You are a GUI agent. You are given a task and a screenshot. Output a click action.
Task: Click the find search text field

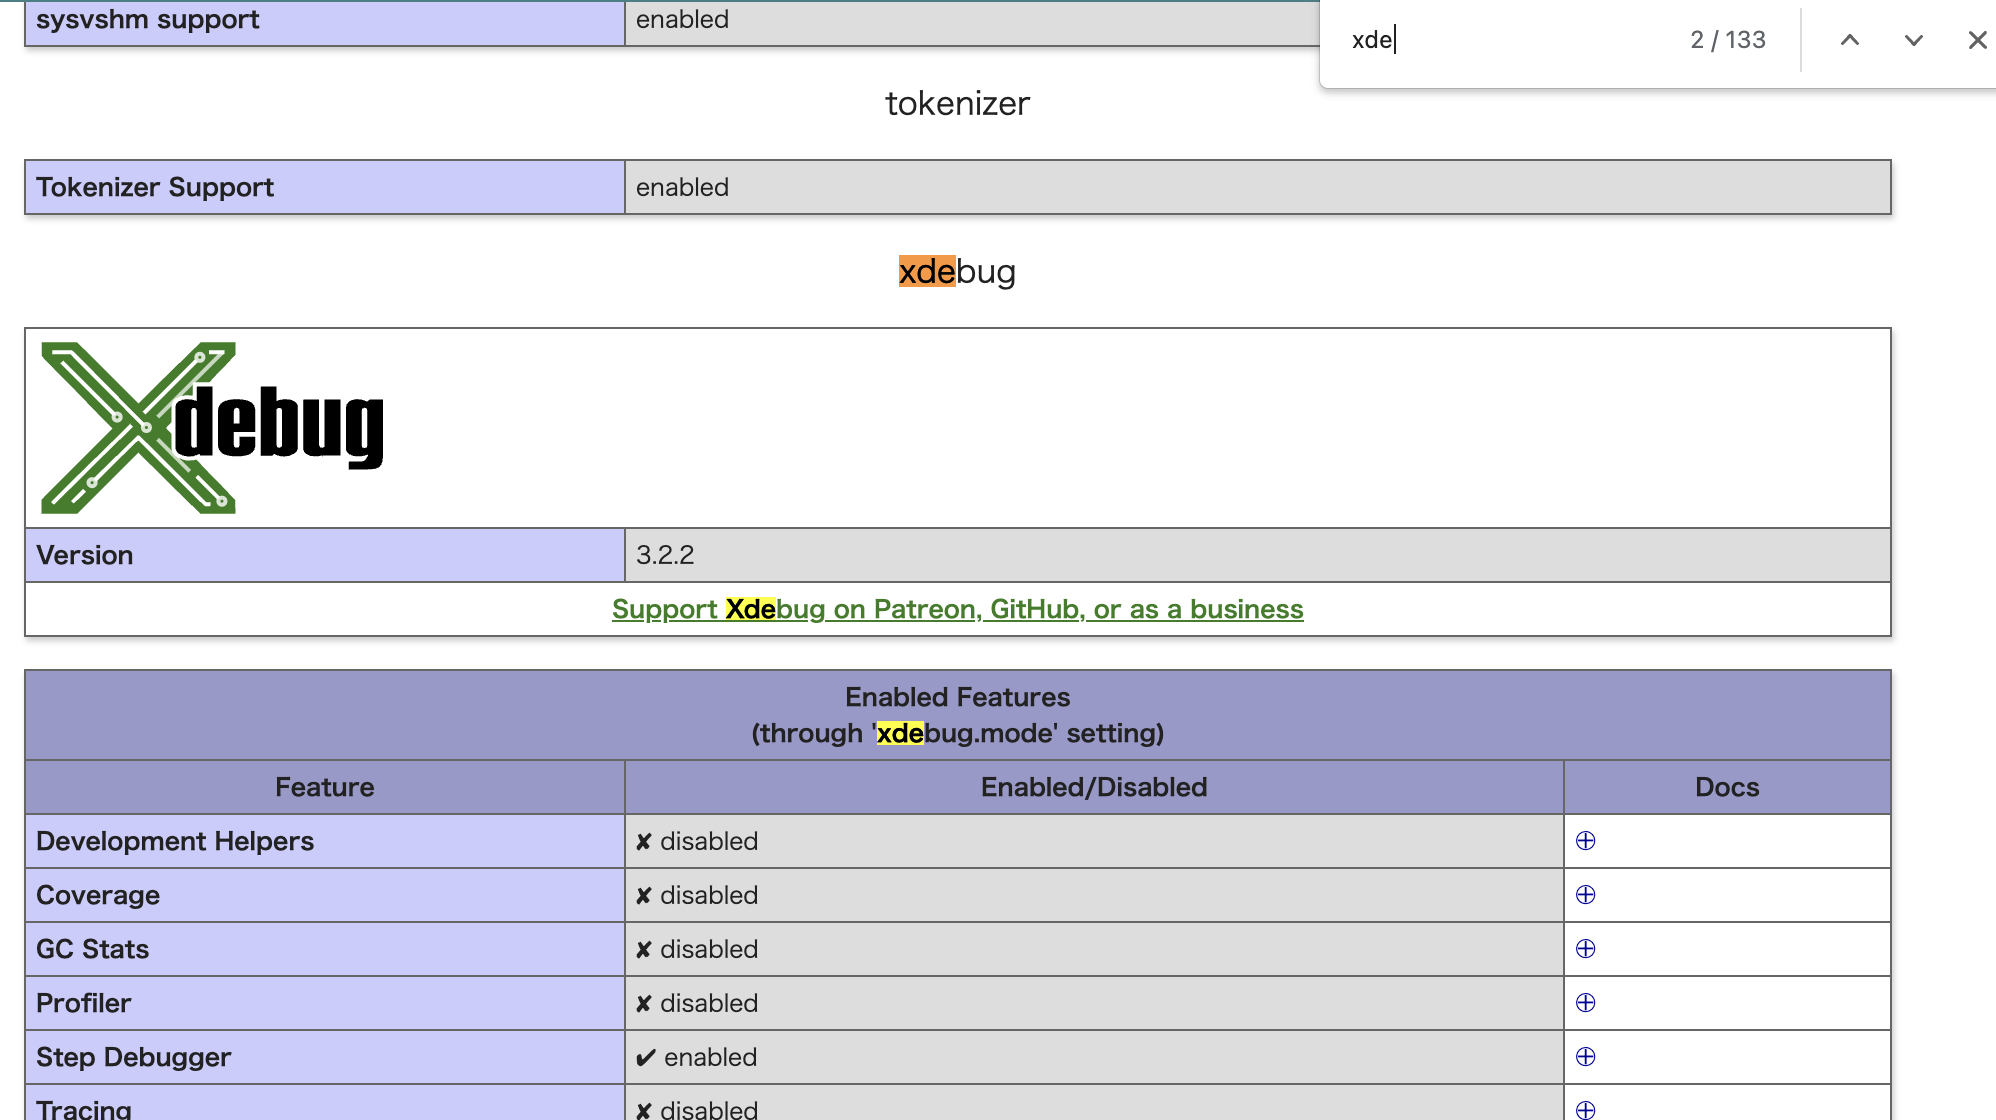tap(1500, 40)
